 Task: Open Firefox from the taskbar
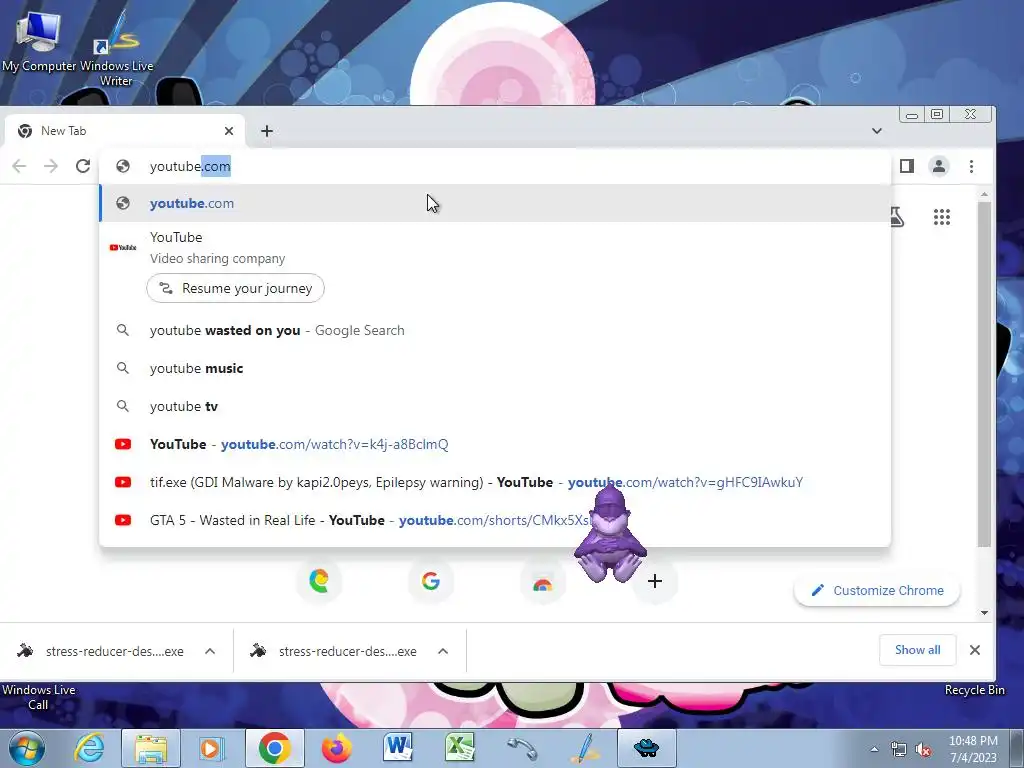pyautogui.click(x=336, y=748)
